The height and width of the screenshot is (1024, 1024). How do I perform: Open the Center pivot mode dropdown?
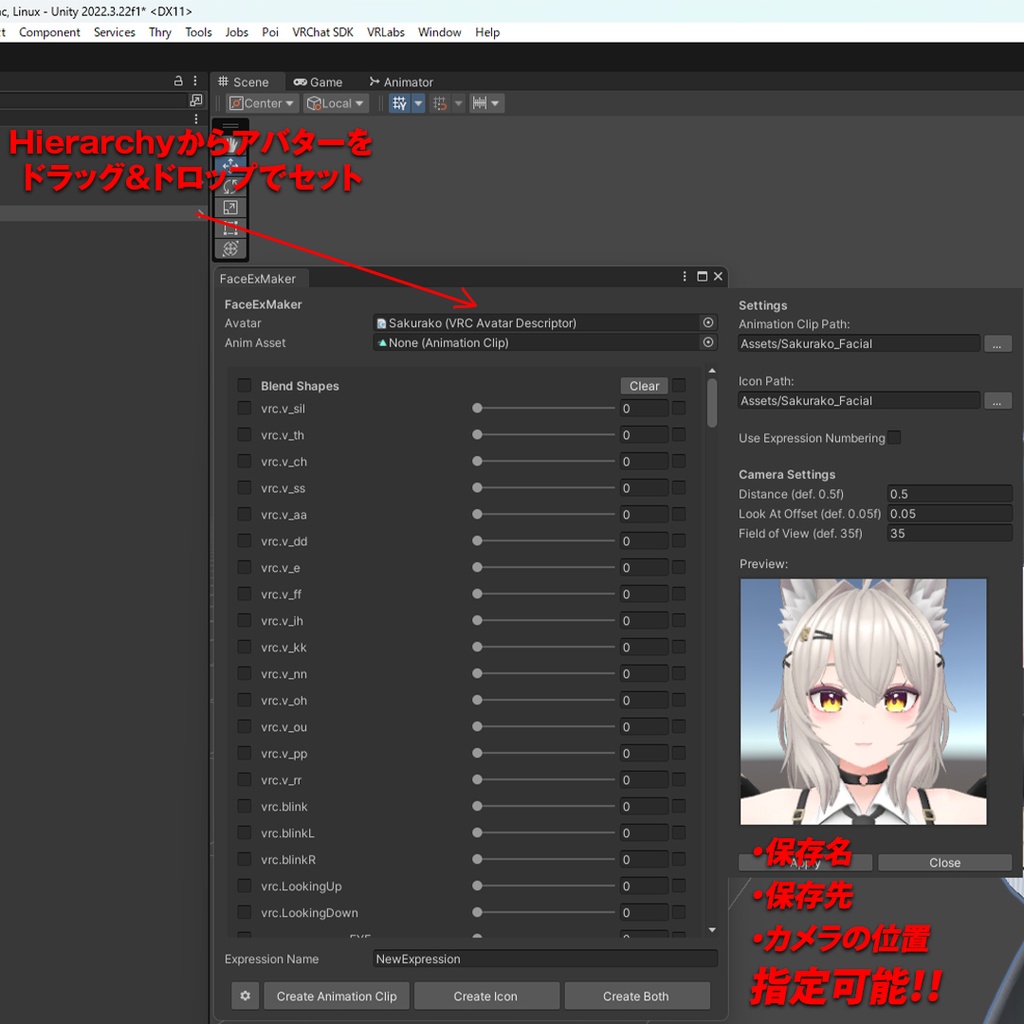coord(261,102)
